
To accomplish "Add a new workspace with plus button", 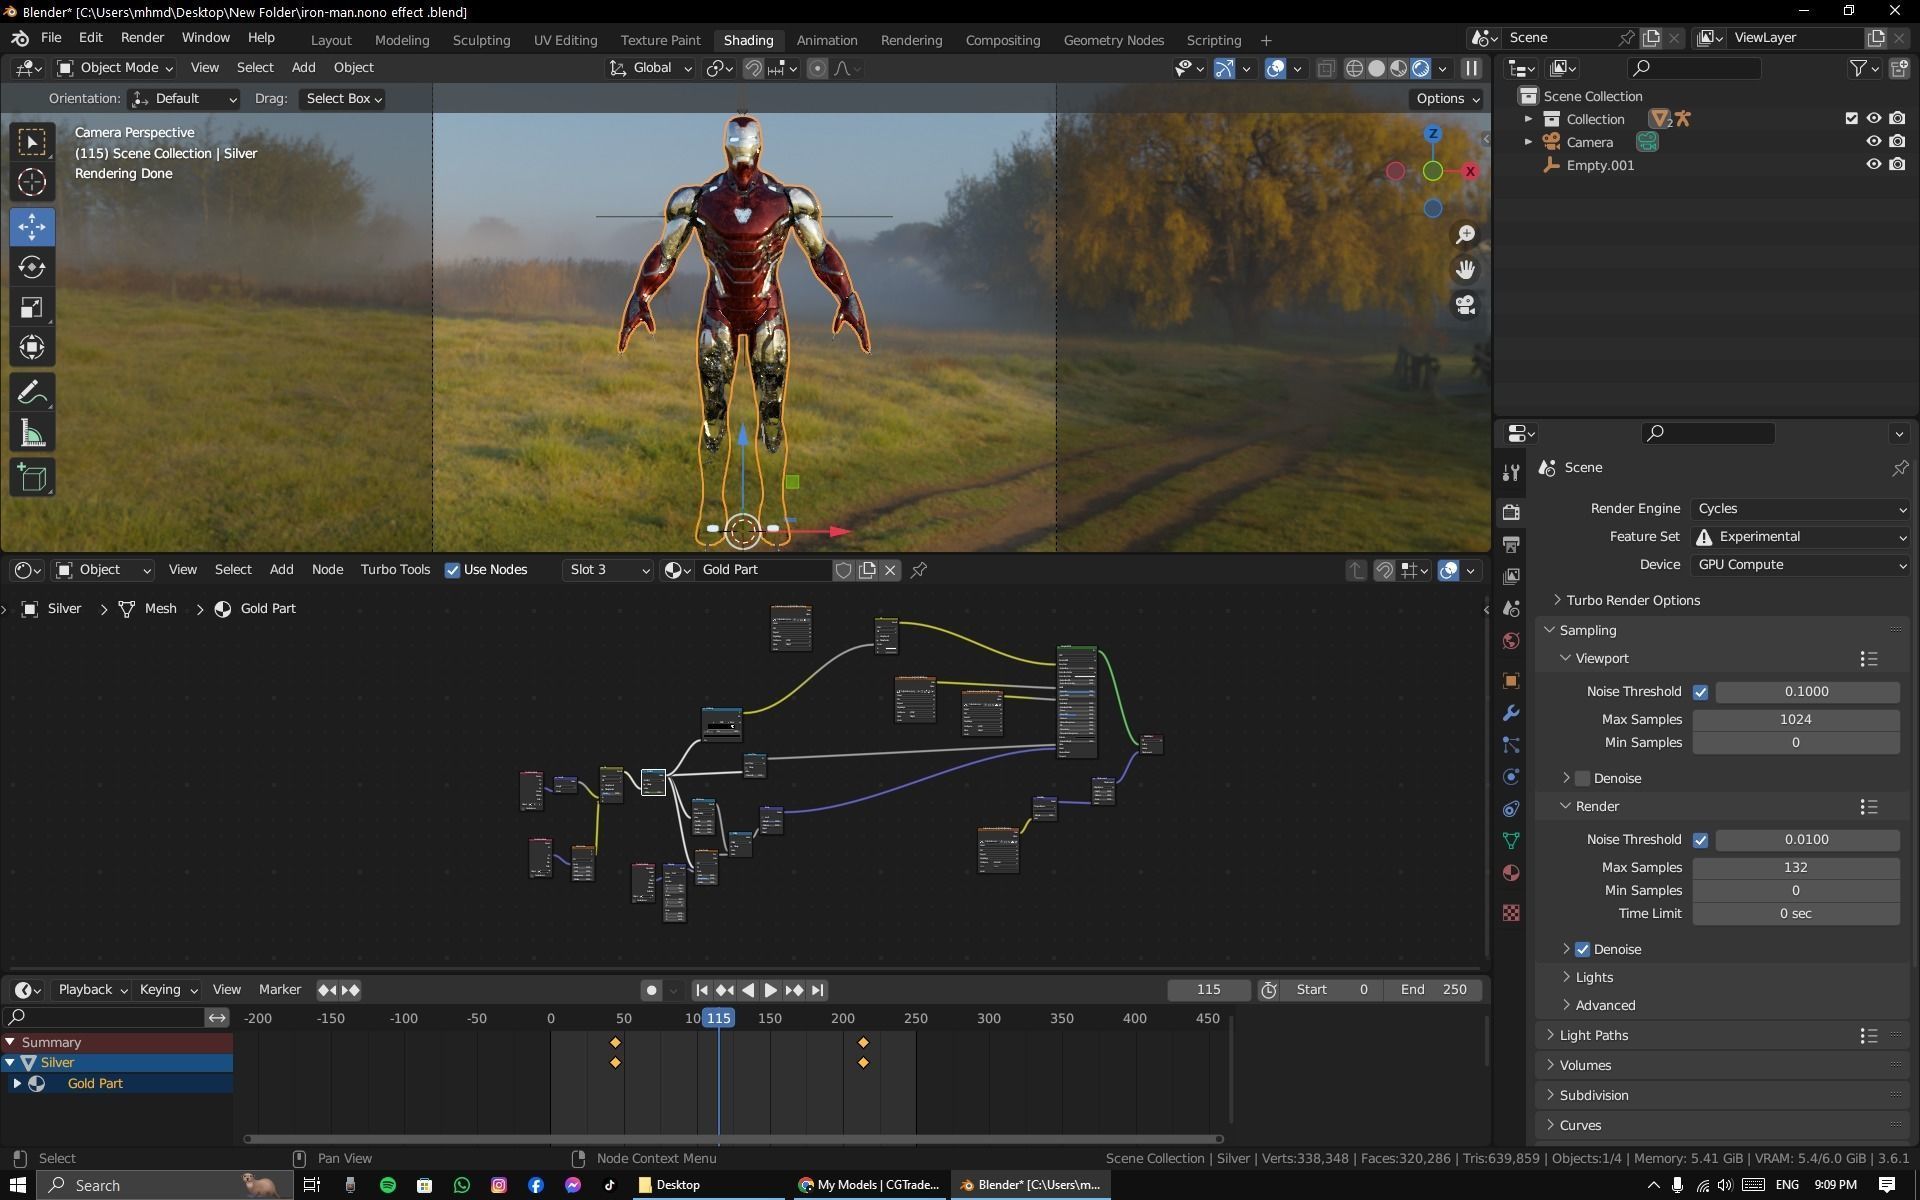I will pos(1266,40).
